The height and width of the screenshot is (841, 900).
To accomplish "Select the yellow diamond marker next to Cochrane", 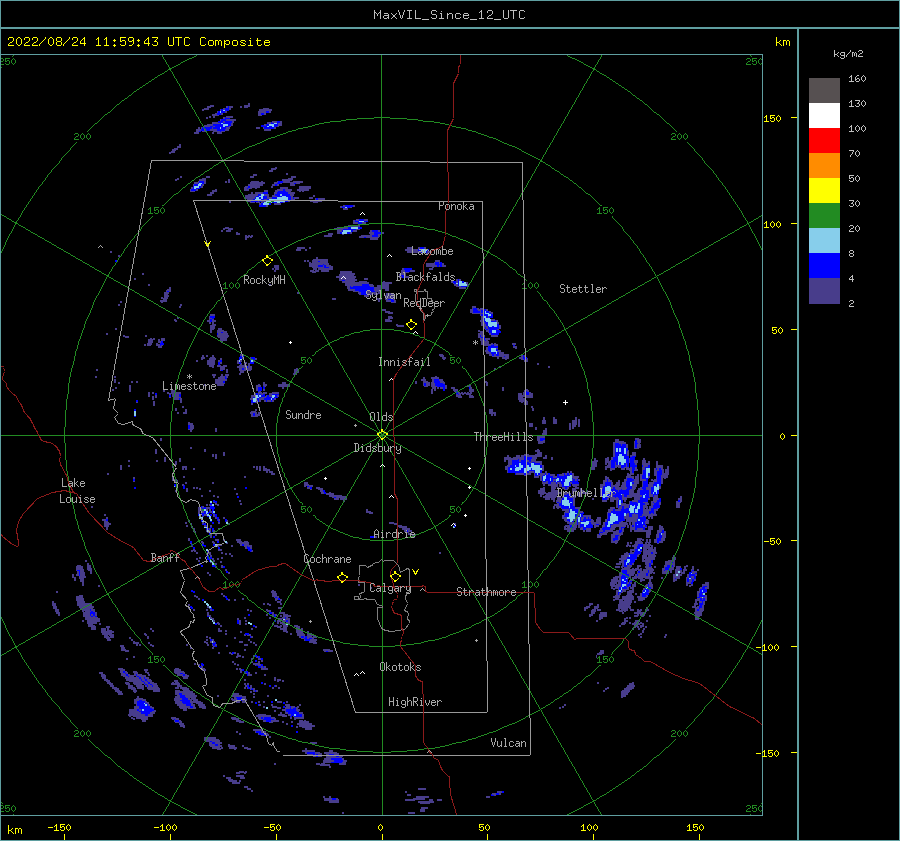I will tap(342, 577).
